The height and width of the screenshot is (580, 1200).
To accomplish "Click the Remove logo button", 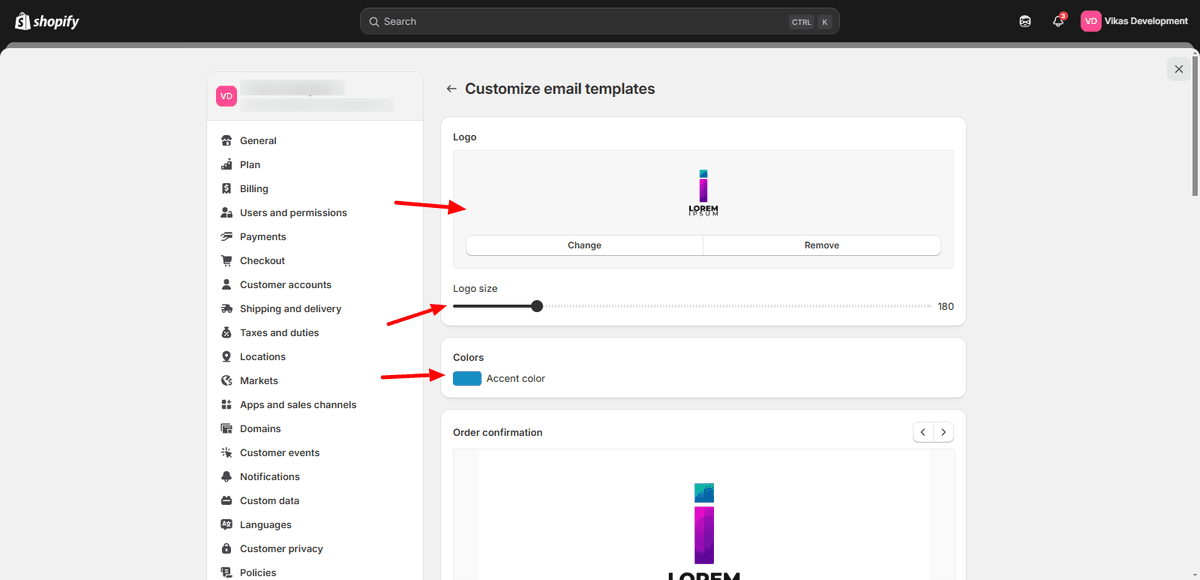I will (822, 245).
